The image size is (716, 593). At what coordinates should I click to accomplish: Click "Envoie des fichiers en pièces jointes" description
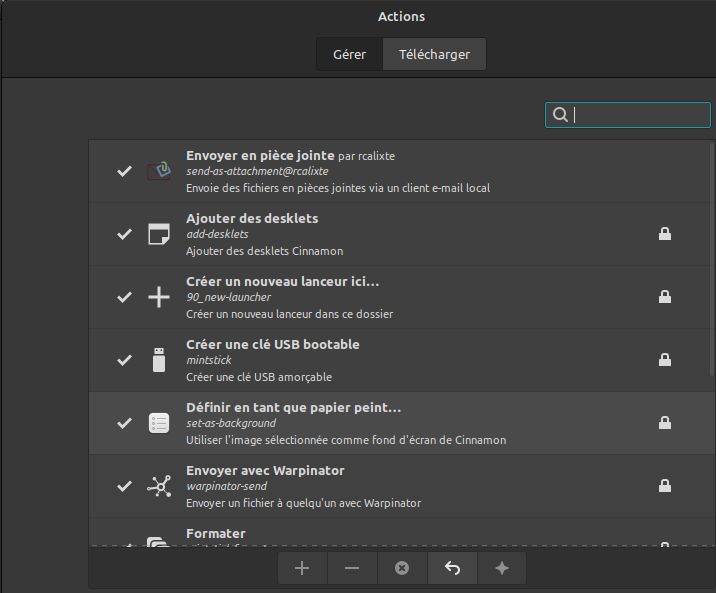pyautogui.click(x=338, y=188)
